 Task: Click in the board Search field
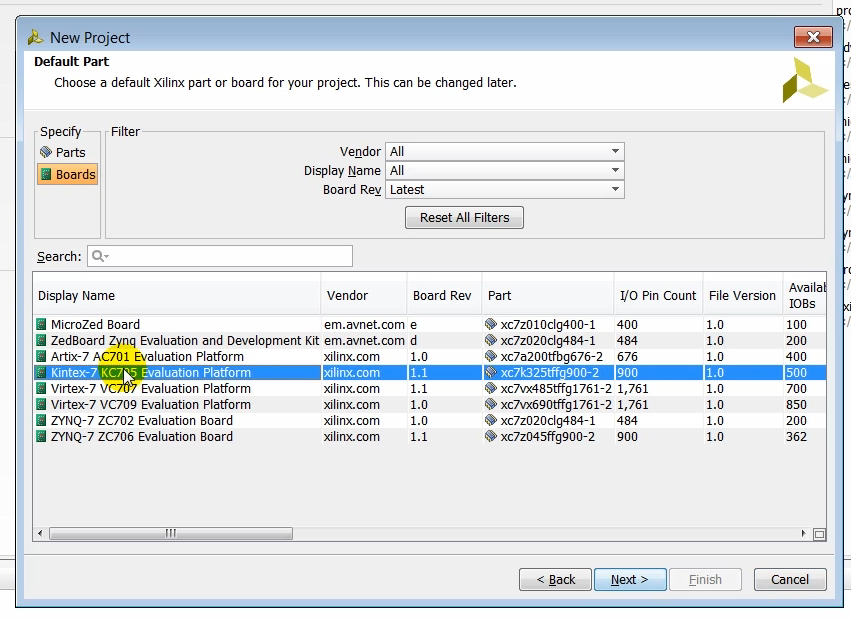228,256
